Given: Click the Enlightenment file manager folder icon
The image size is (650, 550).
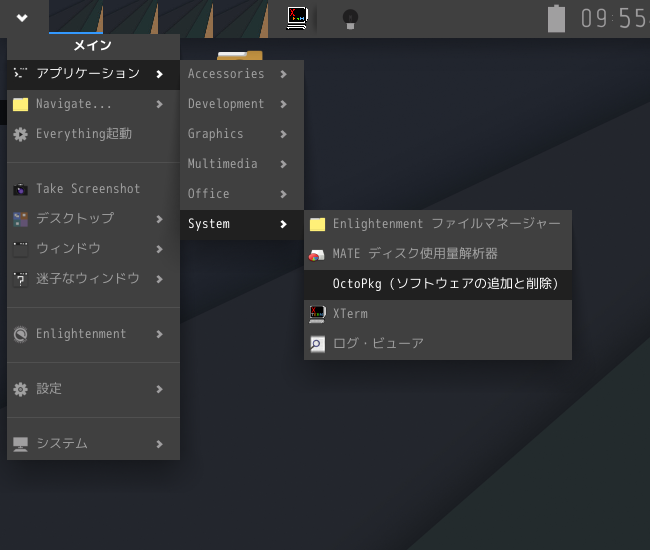Looking at the screenshot, I should click(318, 224).
